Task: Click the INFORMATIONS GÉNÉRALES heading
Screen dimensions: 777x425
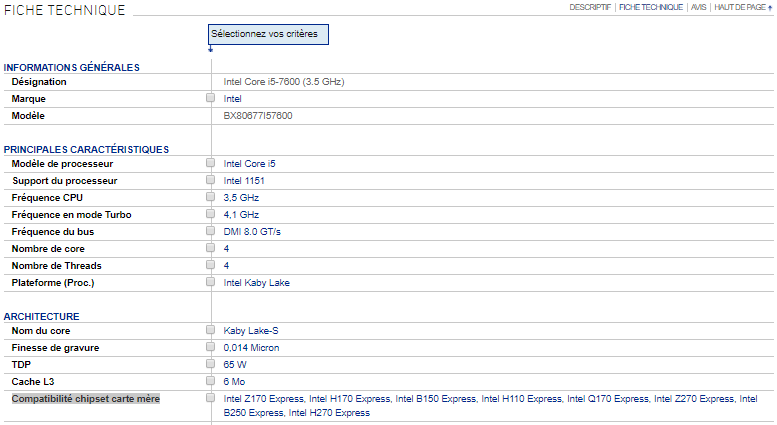Action: coord(72,67)
